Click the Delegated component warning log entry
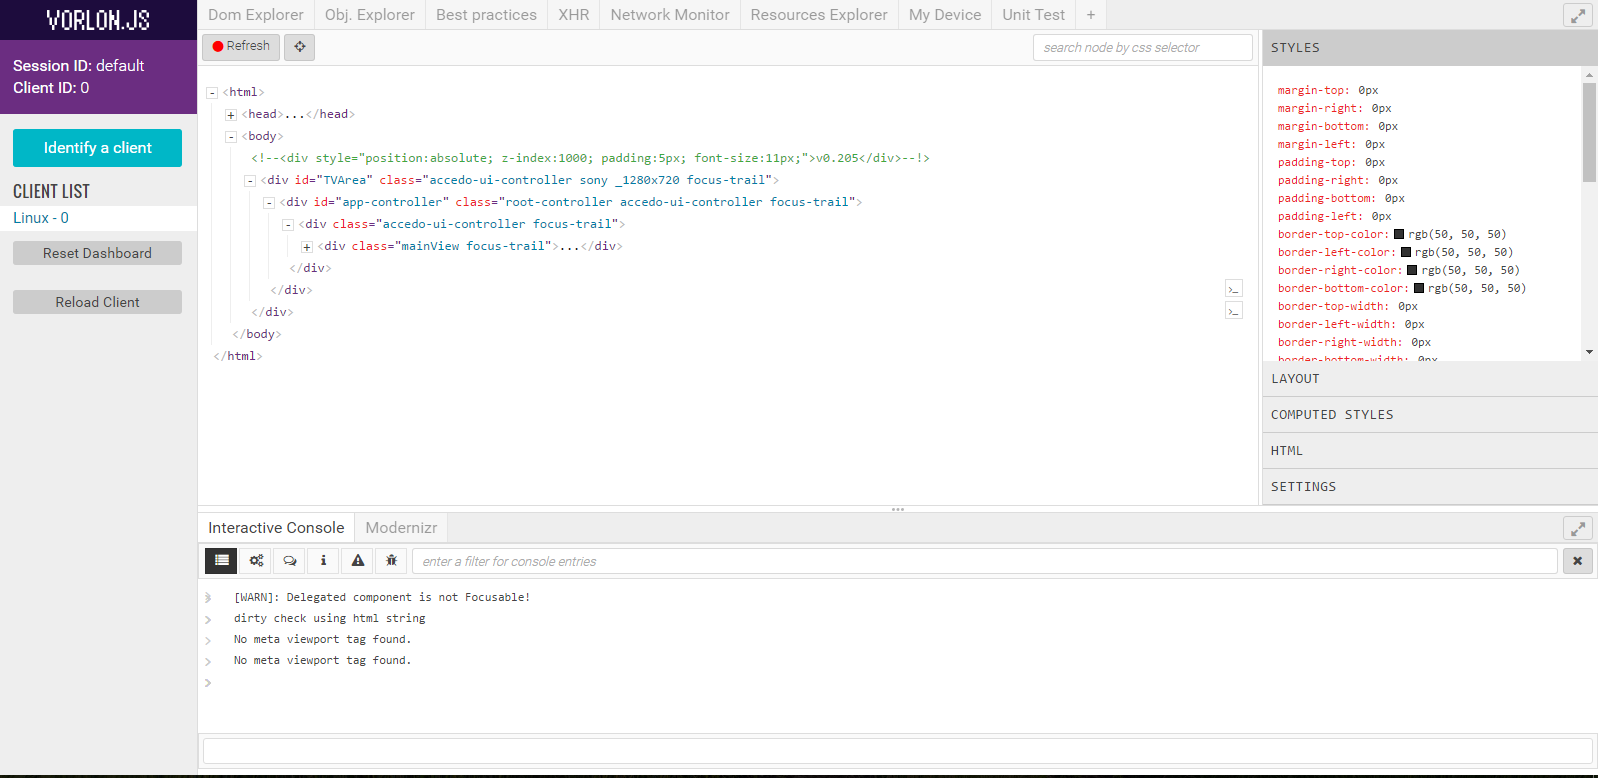The image size is (1598, 778). point(382,597)
